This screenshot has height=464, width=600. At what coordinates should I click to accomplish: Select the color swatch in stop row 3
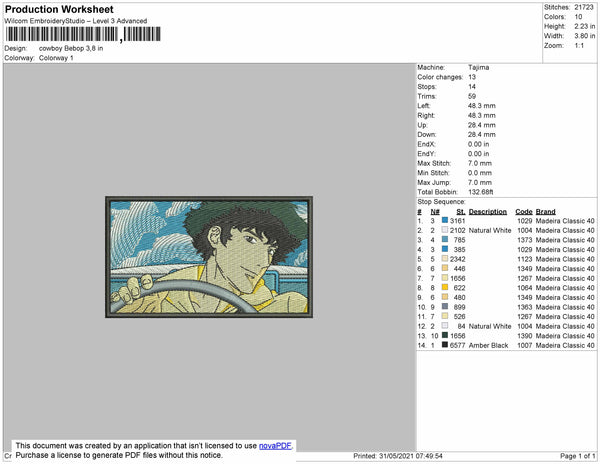(x=445, y=239)
